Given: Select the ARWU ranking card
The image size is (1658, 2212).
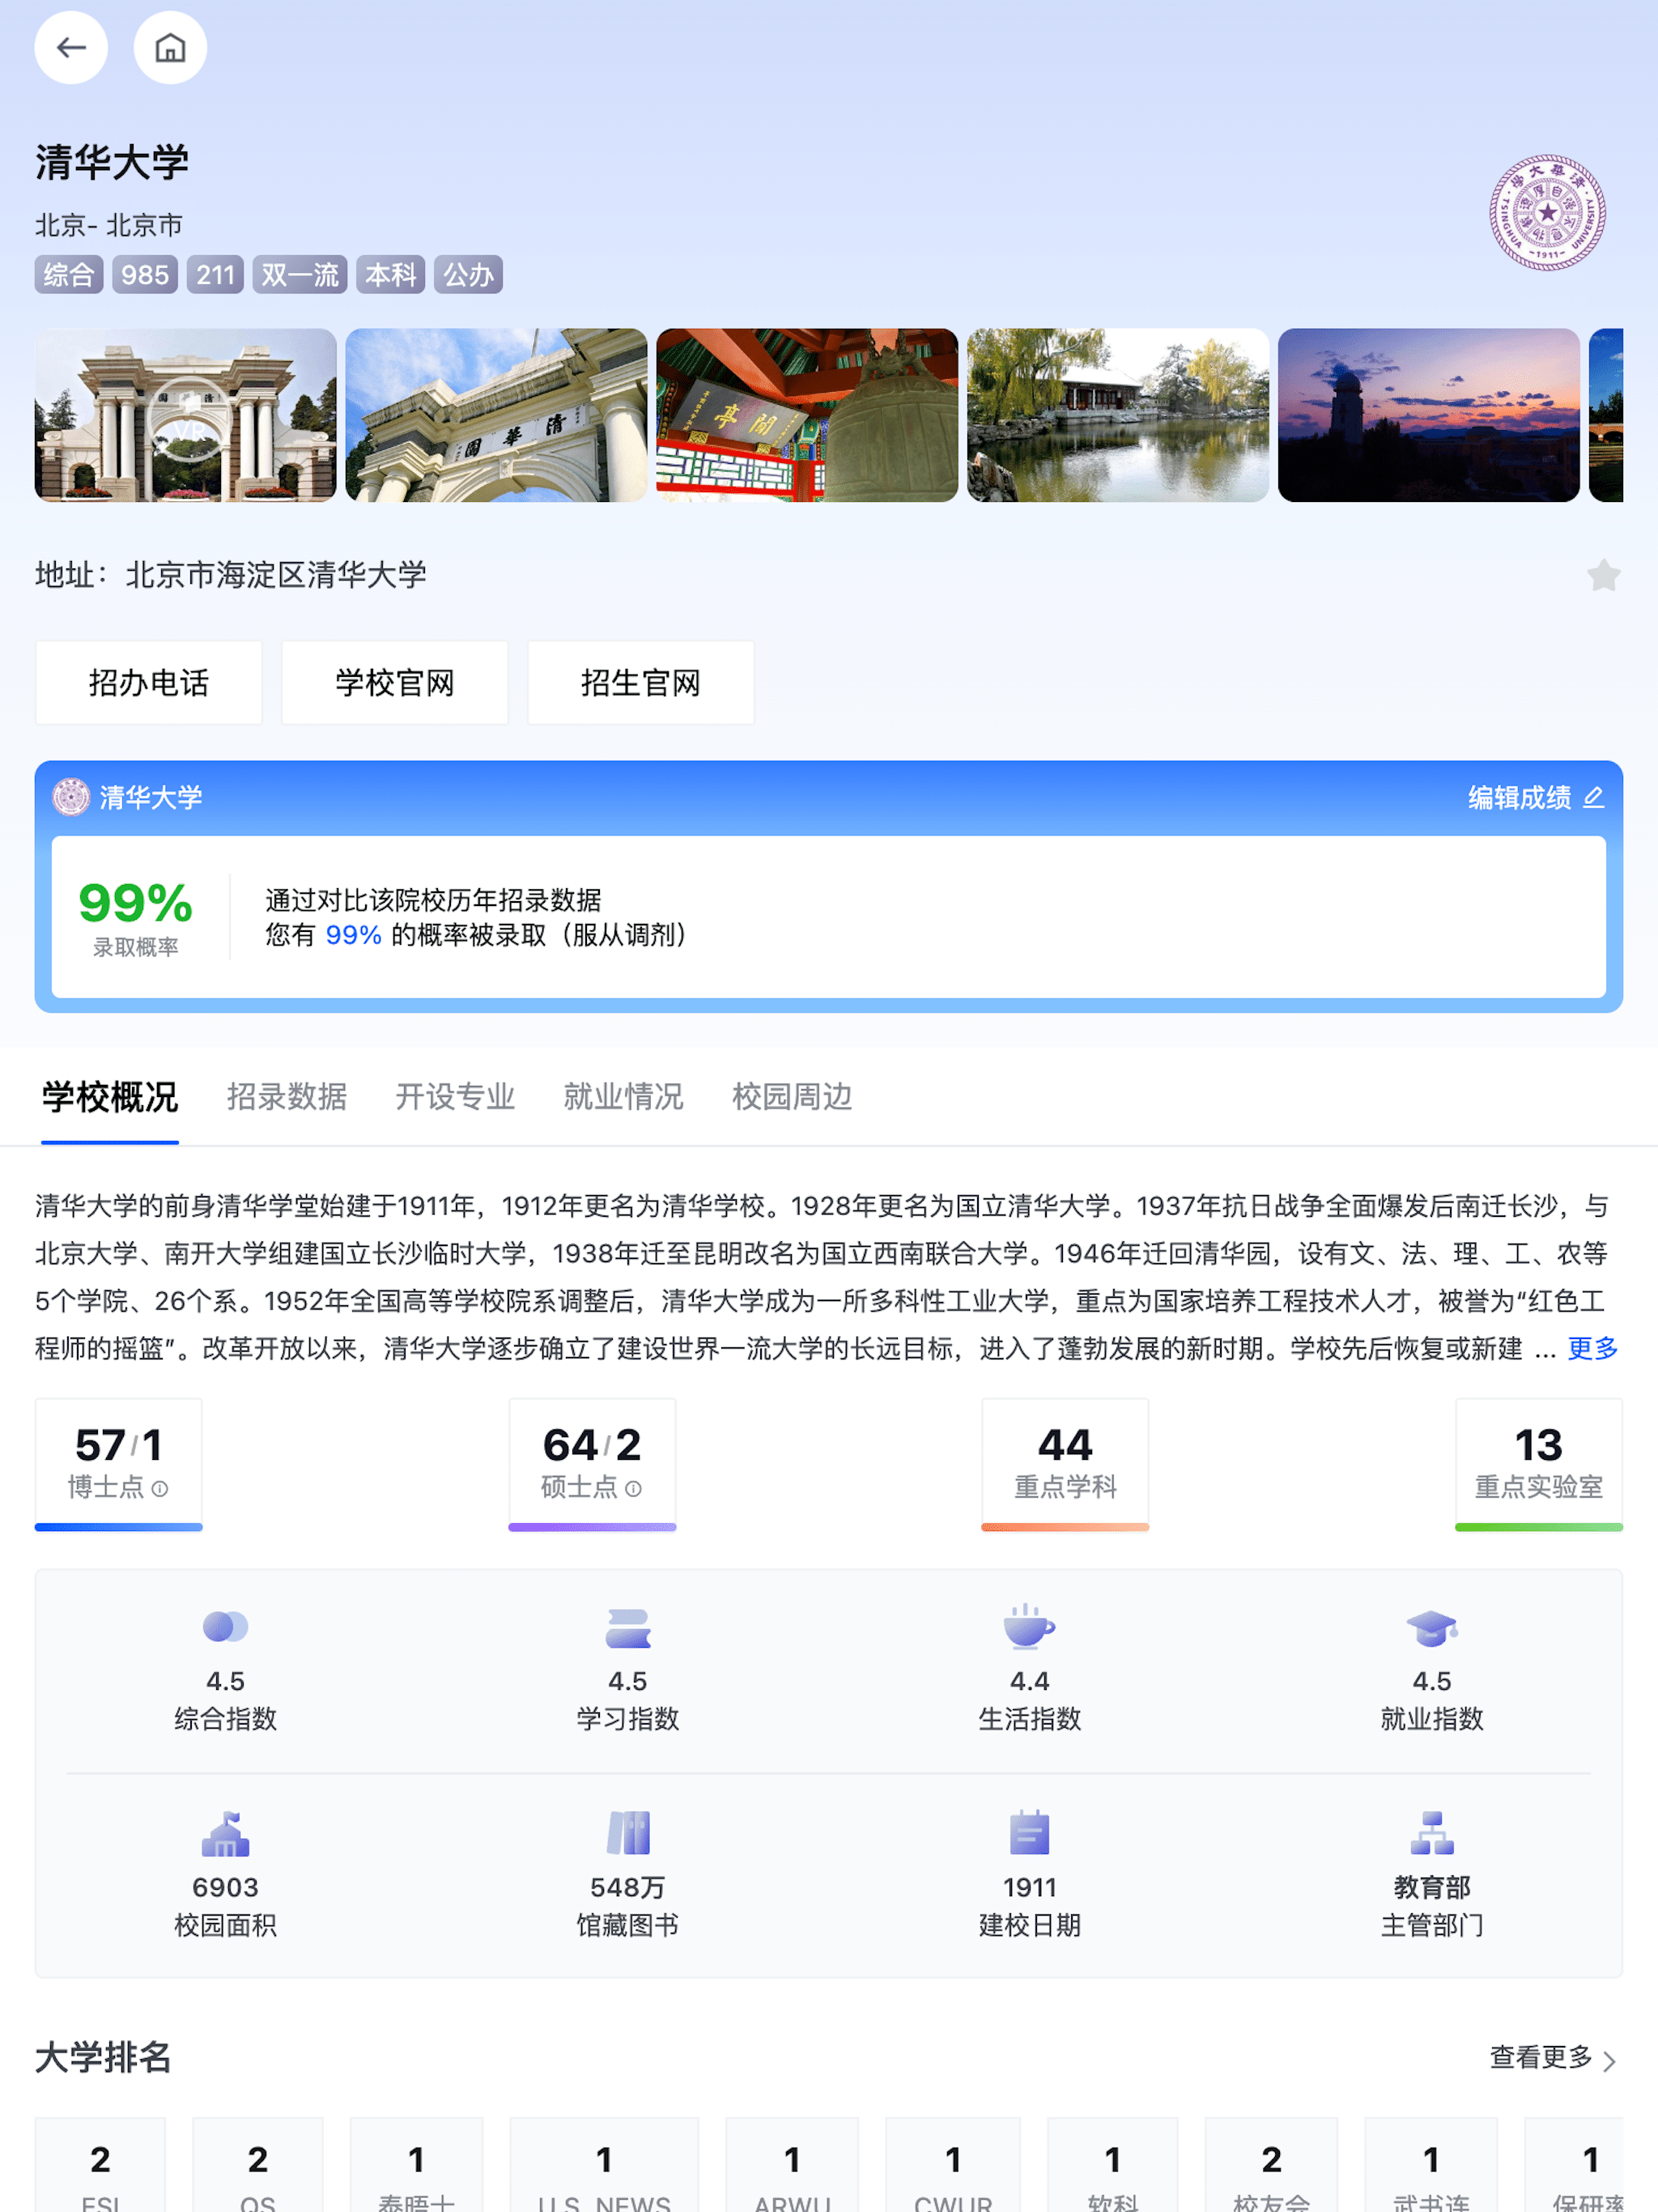Looking at the screenshot, I should tap(792, 2165).
